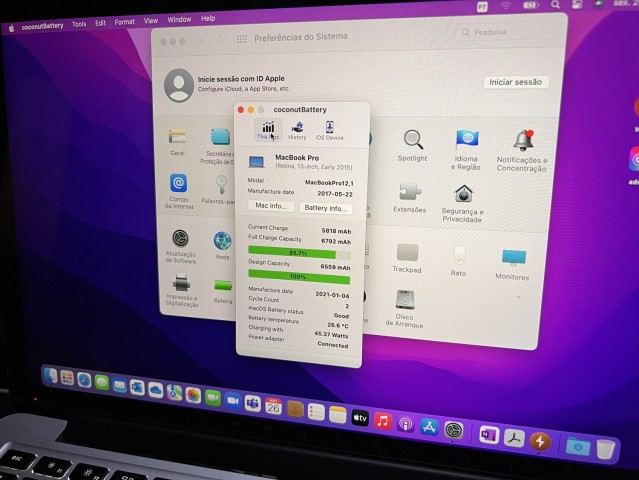The image size is (639, 480).
Task: Launch Safari from the Dock
Action: pos(84,380)
